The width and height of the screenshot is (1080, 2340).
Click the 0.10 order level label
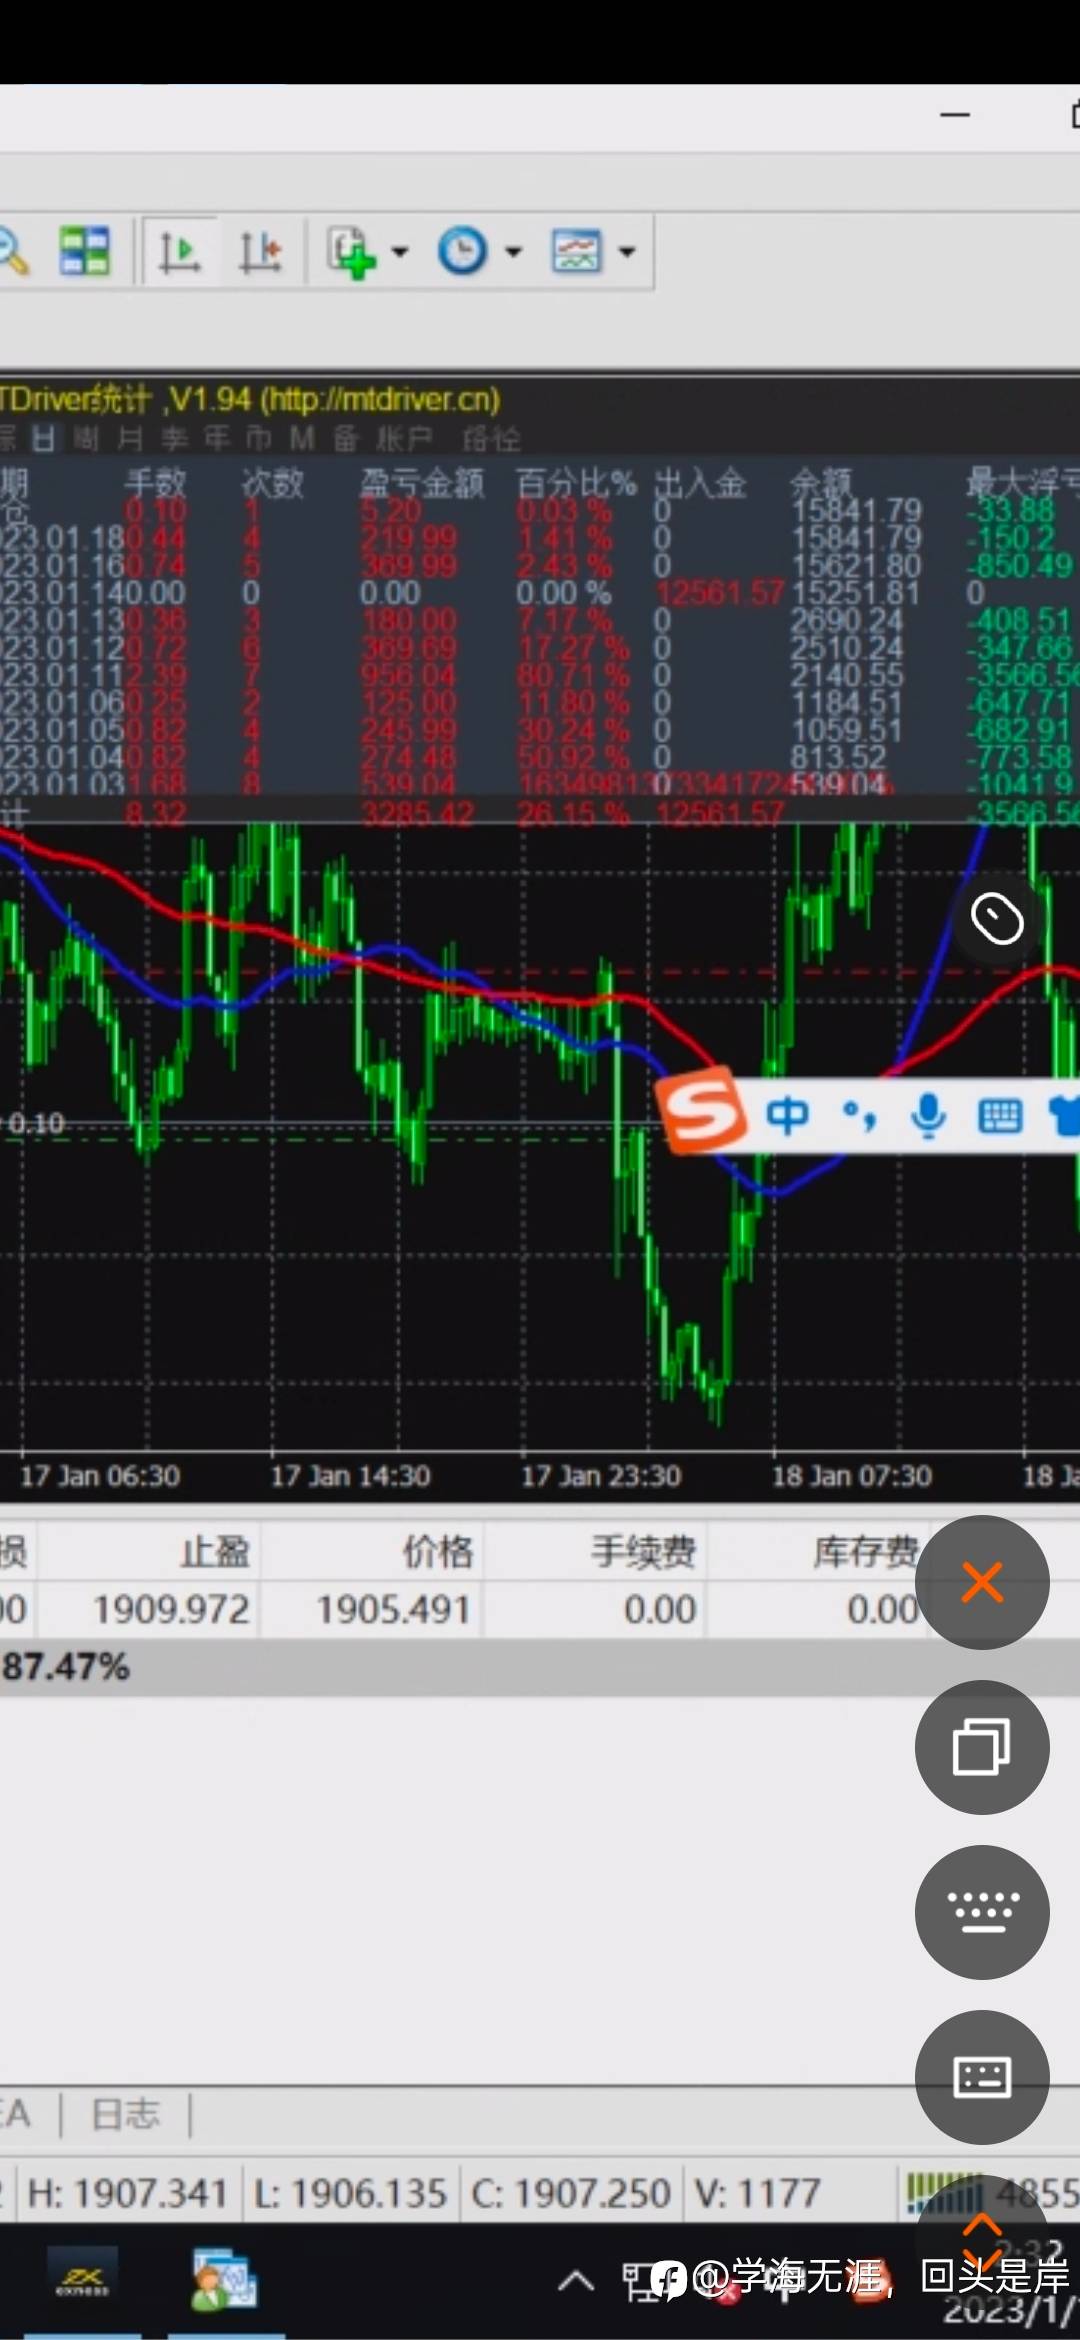35,1124
